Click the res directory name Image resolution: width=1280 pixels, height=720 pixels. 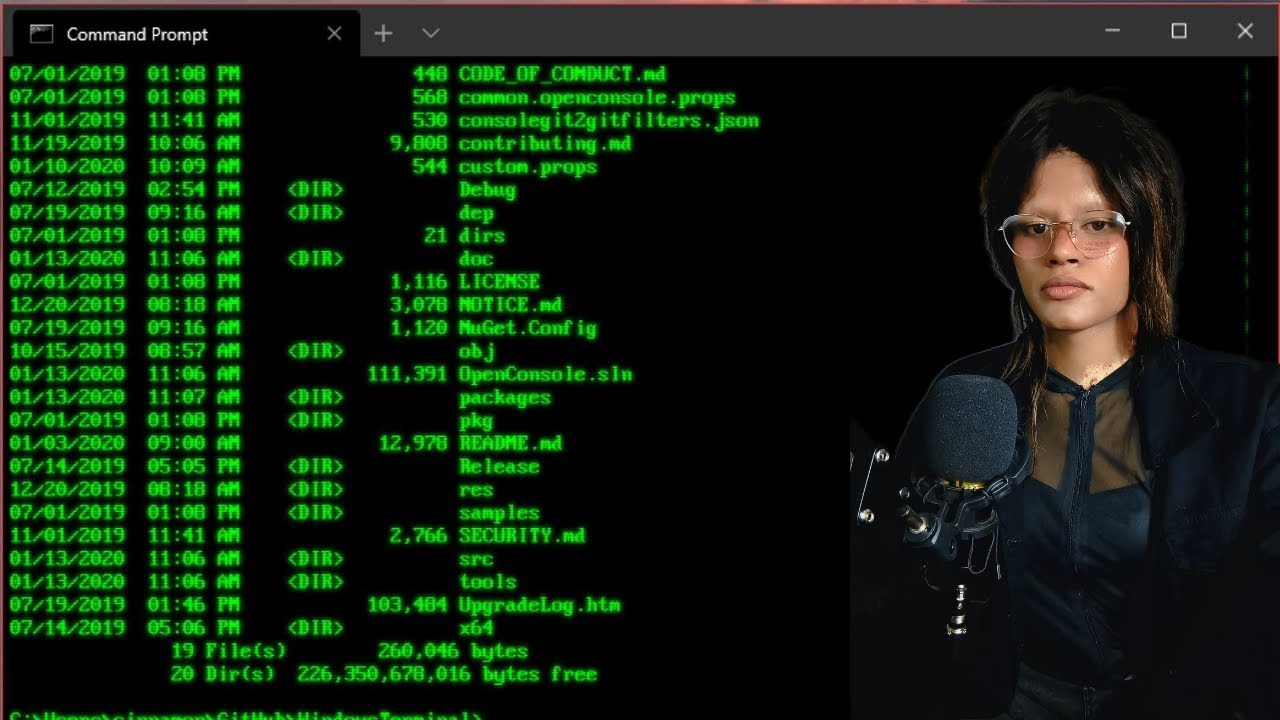coord(476,489)
